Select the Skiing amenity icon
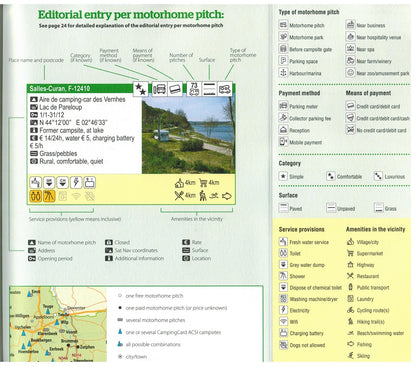This screenshot has width=416, height=367. [x=350, y=355]
